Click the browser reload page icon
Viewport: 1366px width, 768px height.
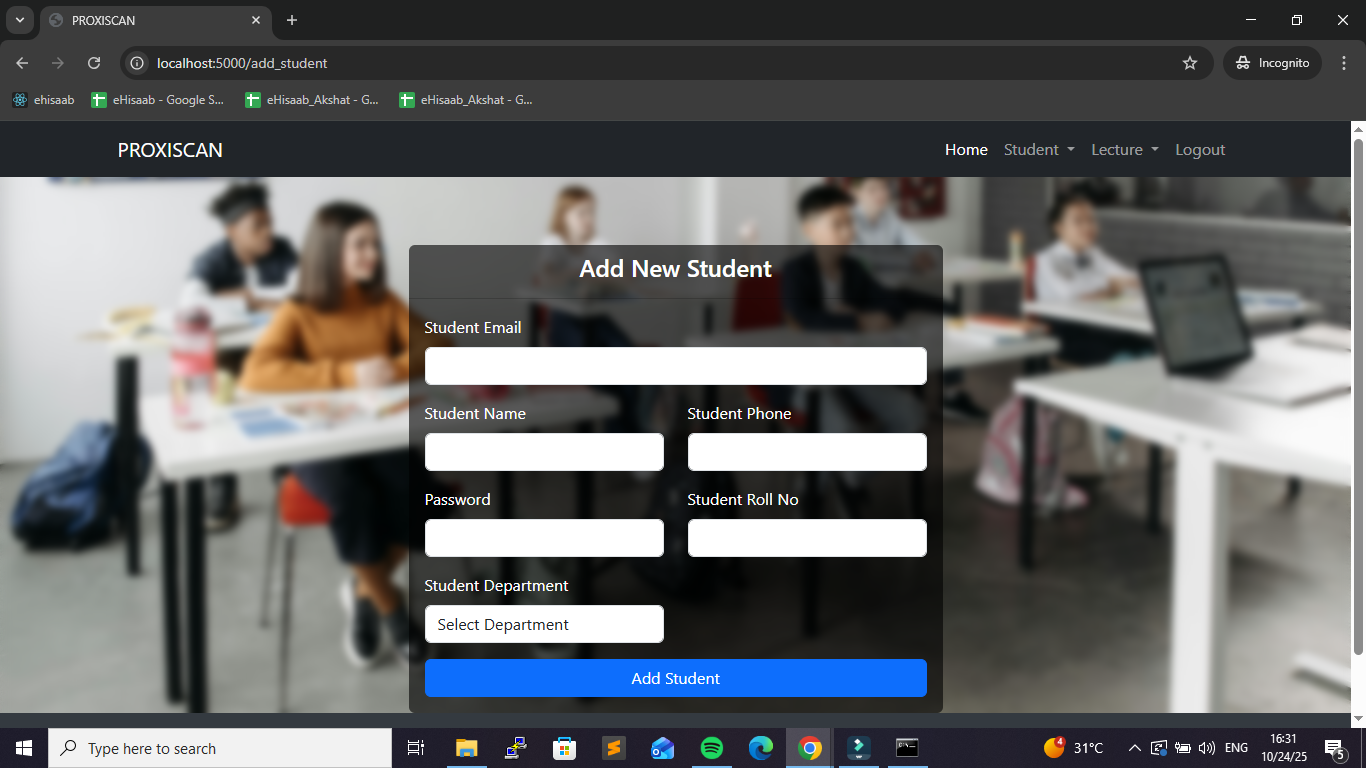point(94,63)
